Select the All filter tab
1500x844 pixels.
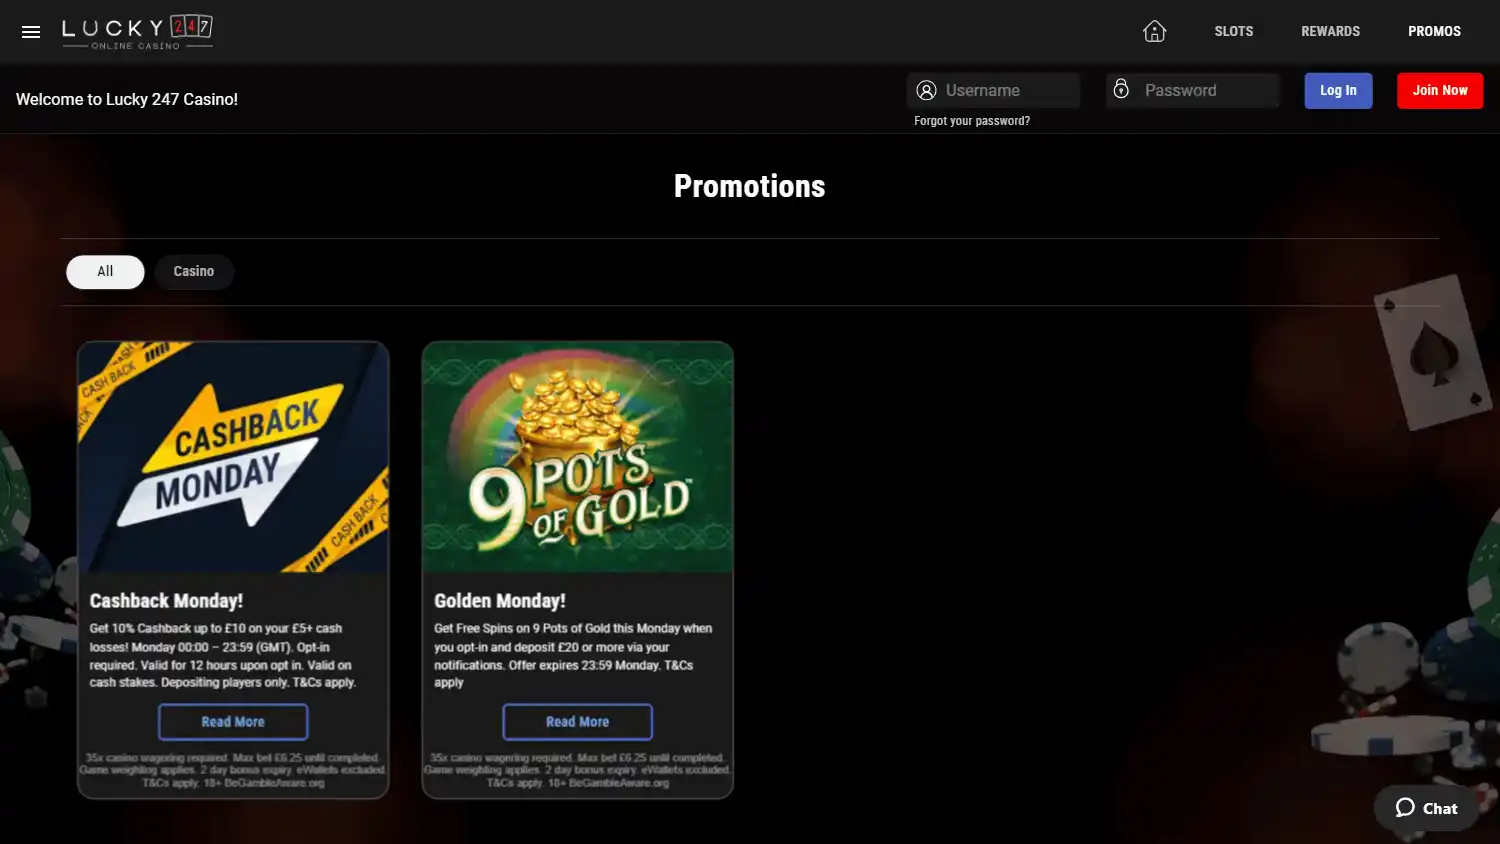105,272
